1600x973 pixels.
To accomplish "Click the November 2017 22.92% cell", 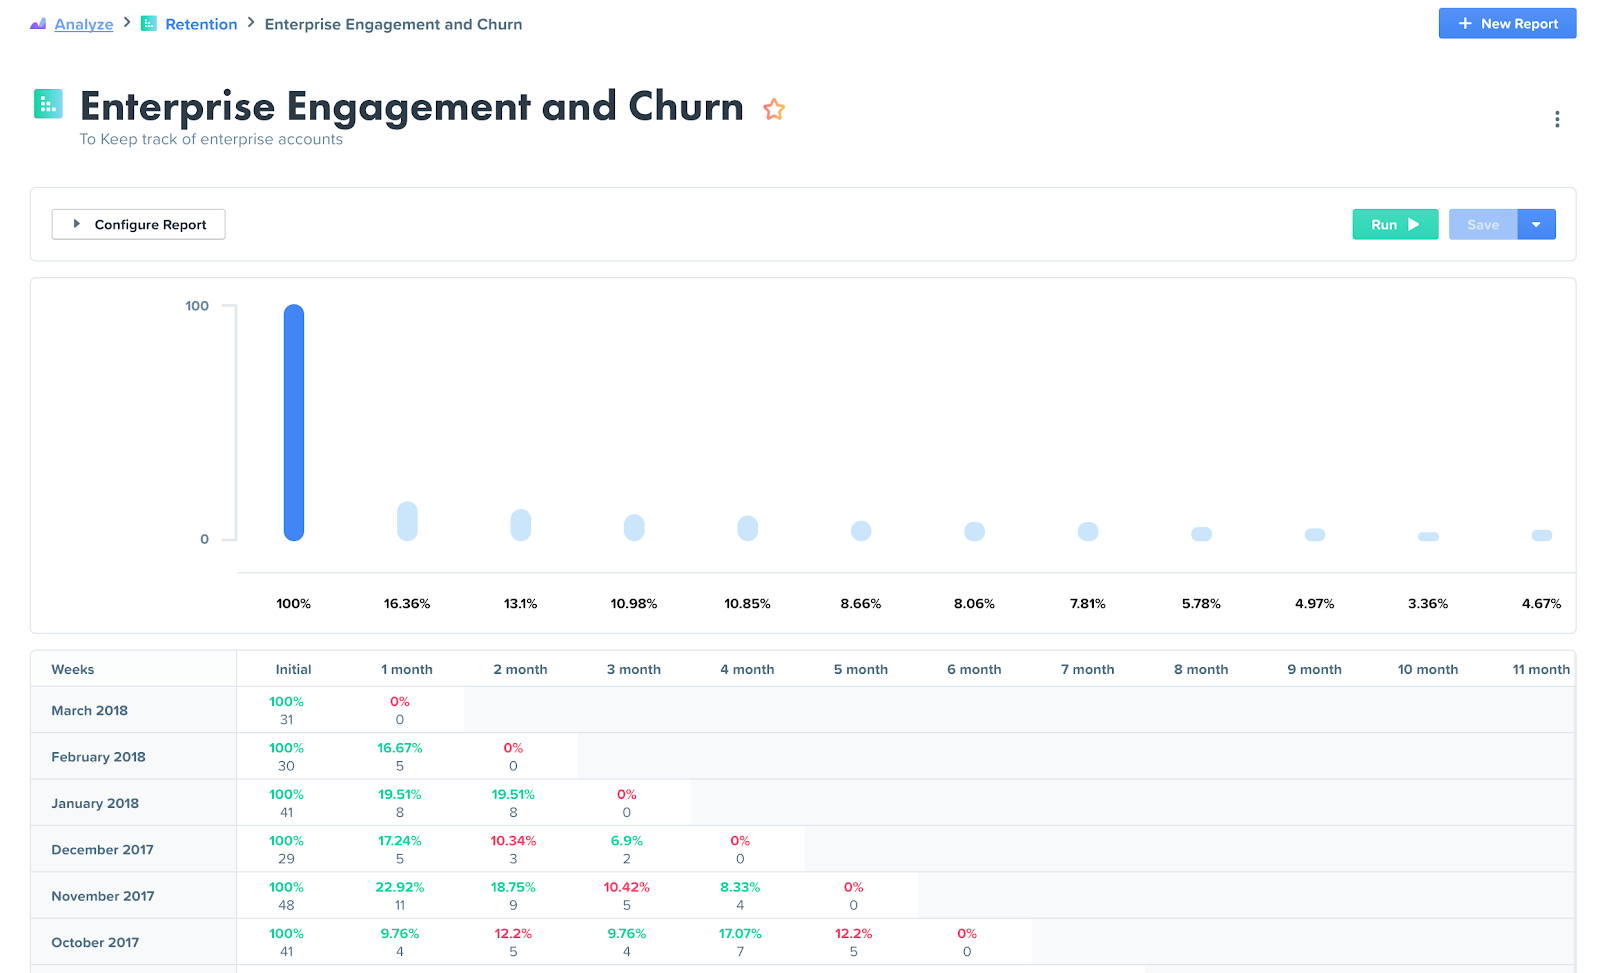I will click(x=400, y=895).
